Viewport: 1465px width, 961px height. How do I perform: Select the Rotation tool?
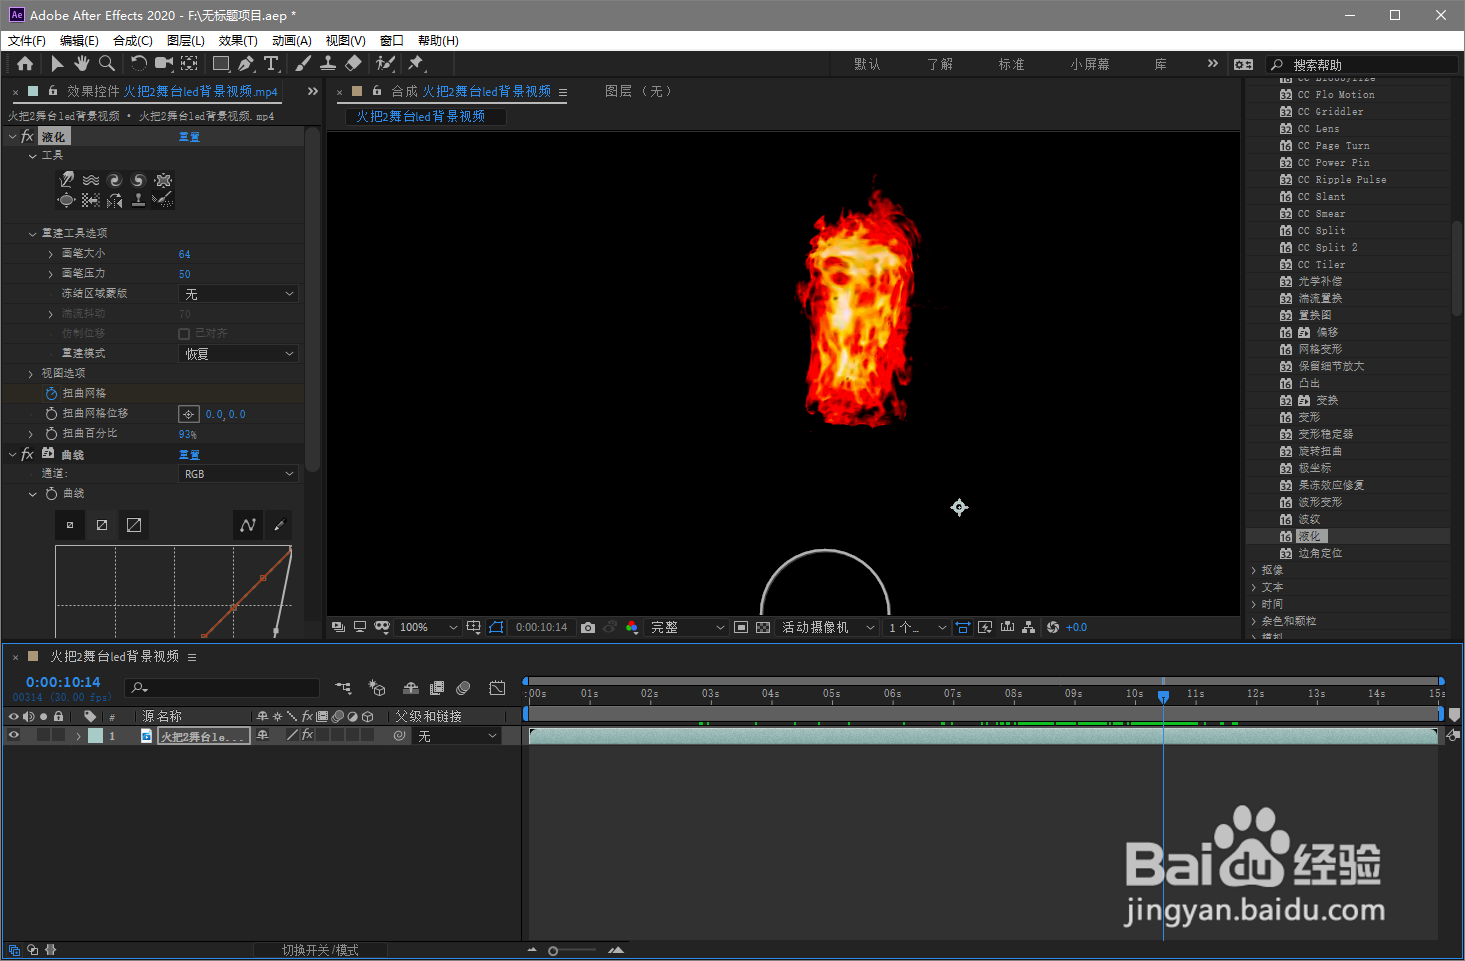point(138,63)
